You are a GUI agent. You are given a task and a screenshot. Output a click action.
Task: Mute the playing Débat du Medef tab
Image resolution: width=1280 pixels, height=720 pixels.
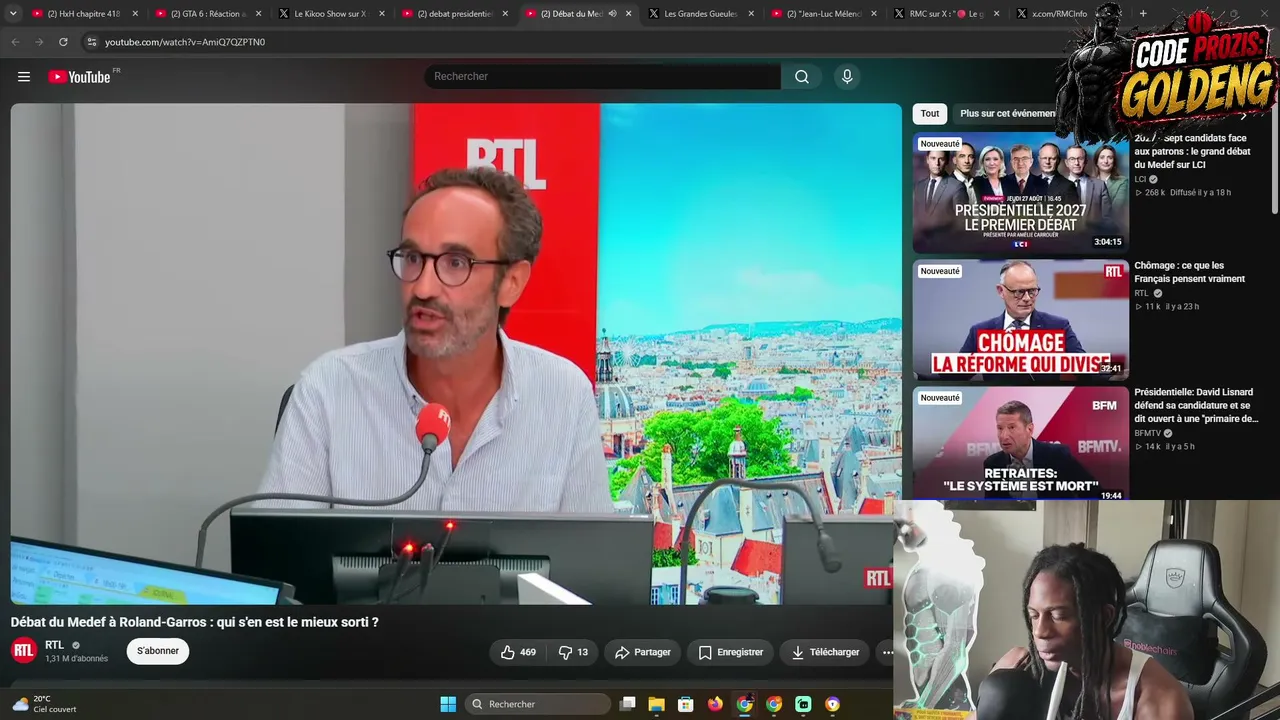[612, 14]
